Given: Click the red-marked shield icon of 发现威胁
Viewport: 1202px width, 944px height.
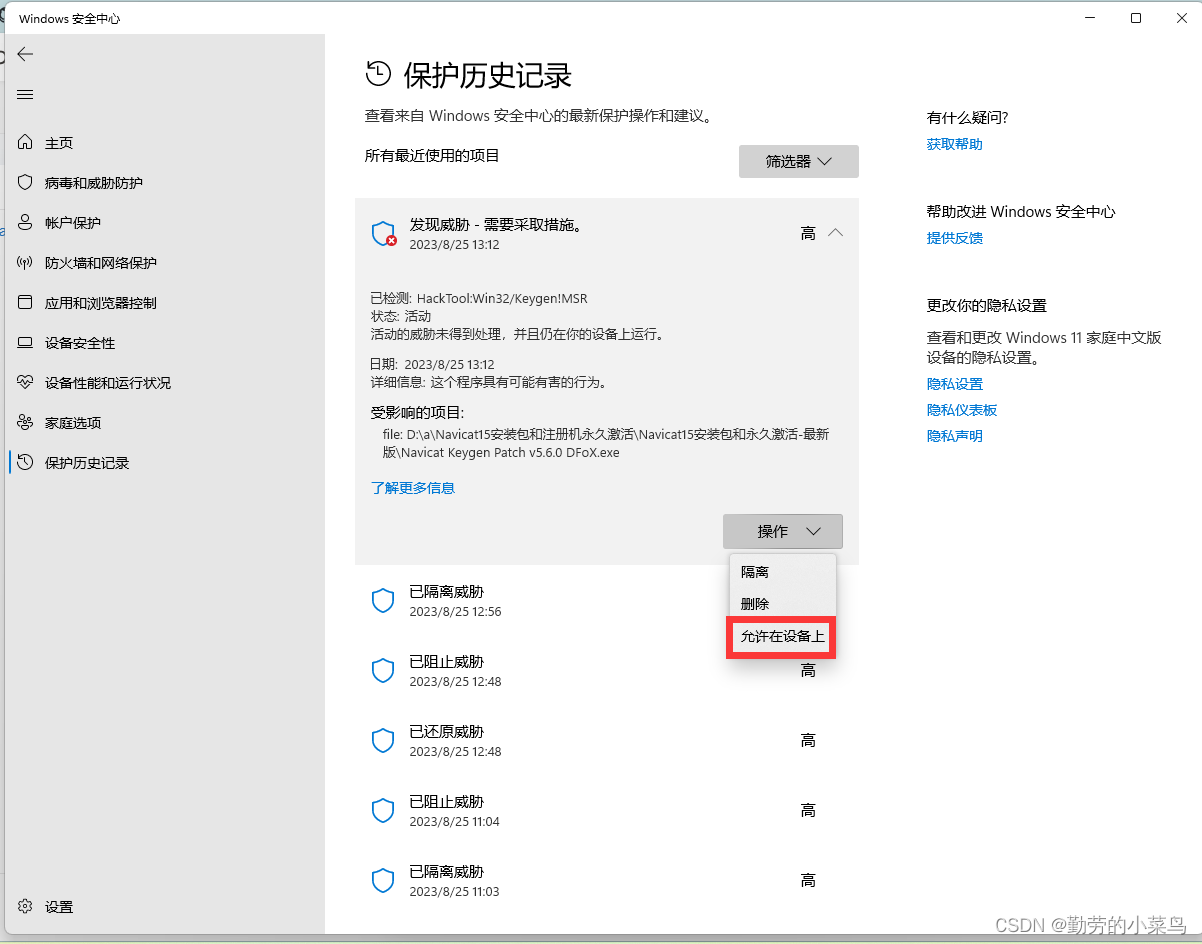Looking at the screenshot, I should [x=384, y=234].
